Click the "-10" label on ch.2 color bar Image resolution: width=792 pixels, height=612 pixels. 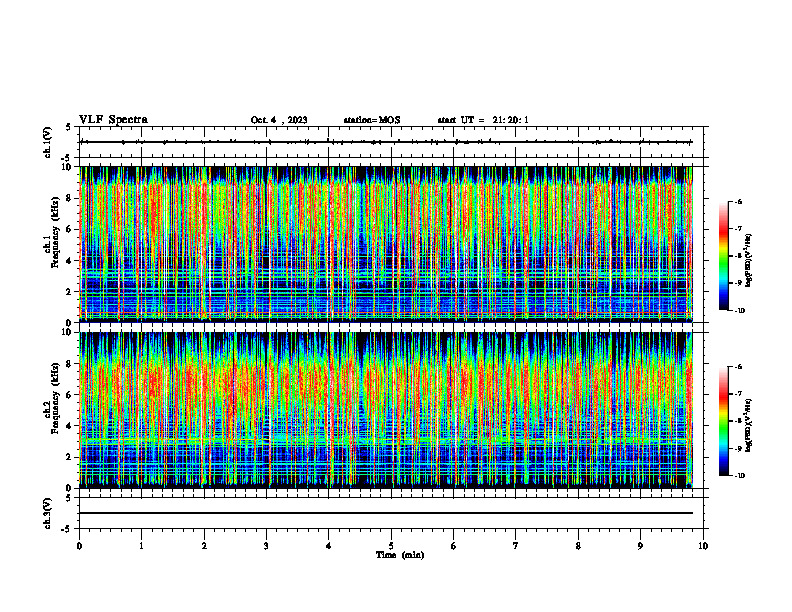point(739,476)
